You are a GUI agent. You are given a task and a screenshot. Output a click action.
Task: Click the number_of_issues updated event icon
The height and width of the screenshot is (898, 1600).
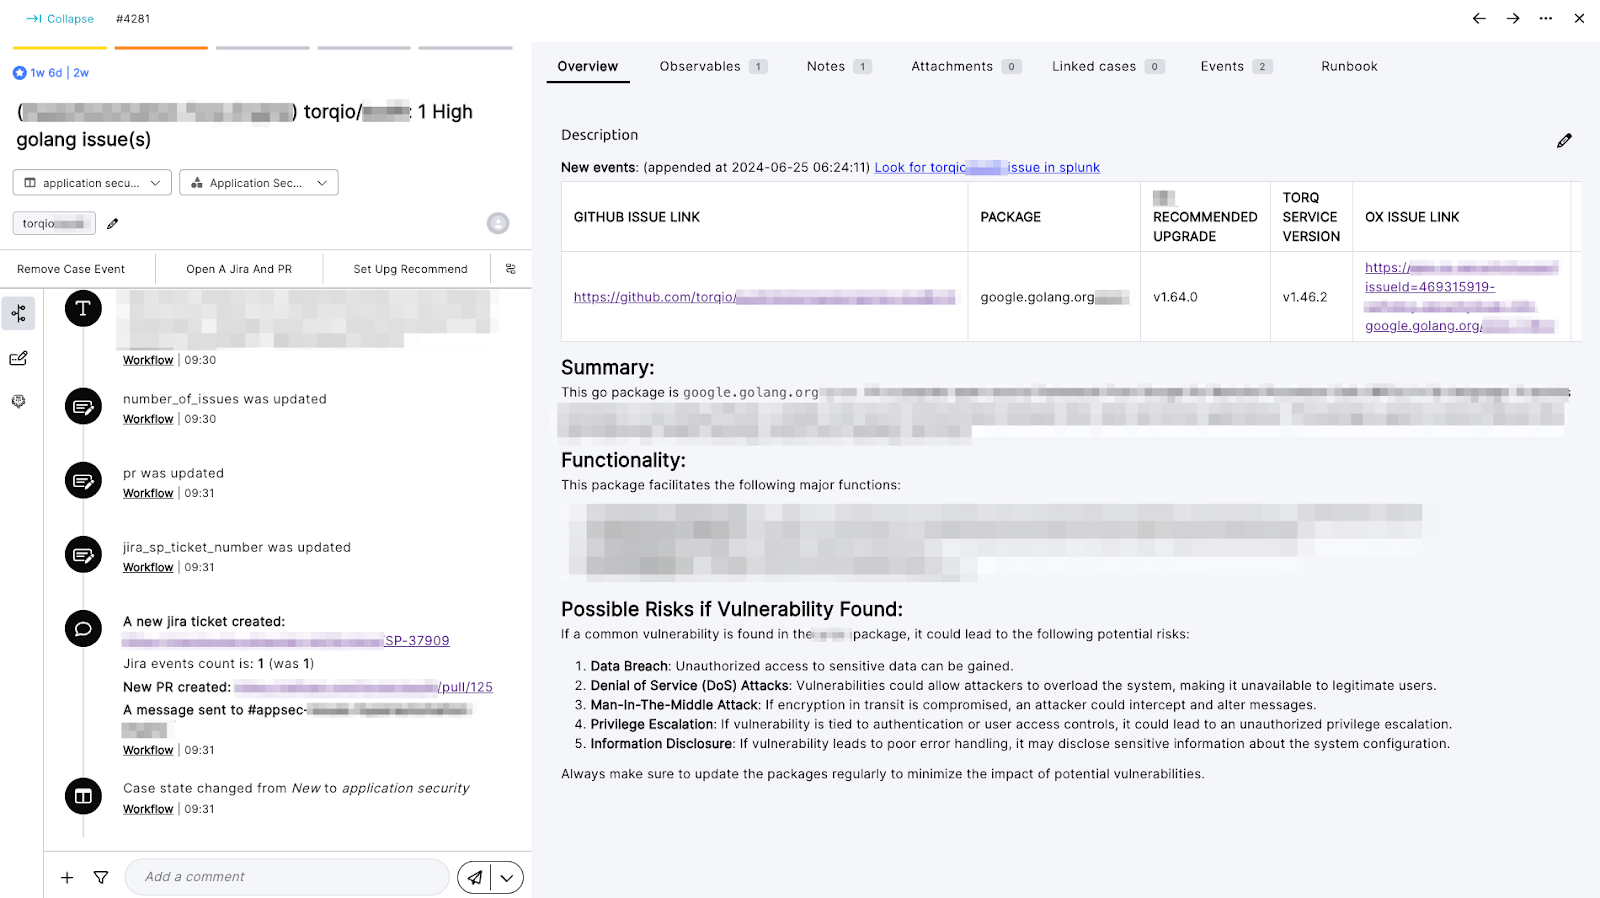(x=83, y=406)
